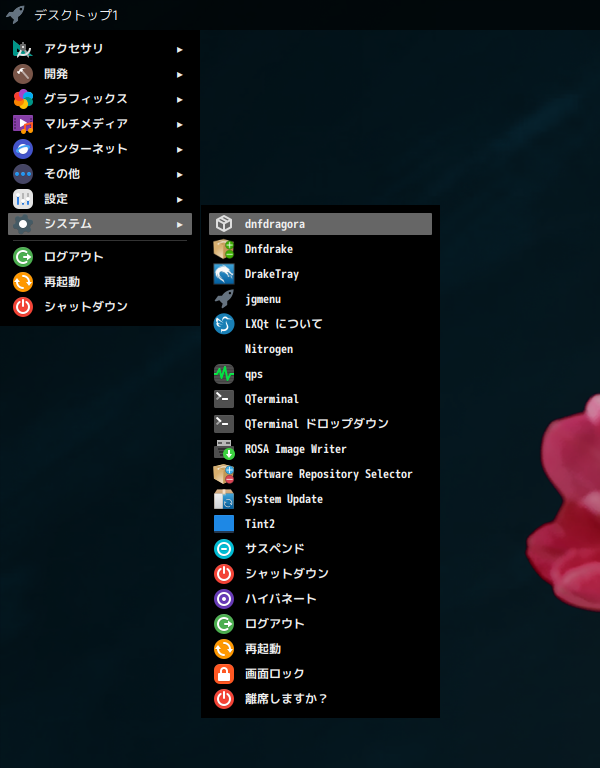Click the QTerminal terminal icon
The width and height of the screenshot is (600, 768).
click(224, 399)
